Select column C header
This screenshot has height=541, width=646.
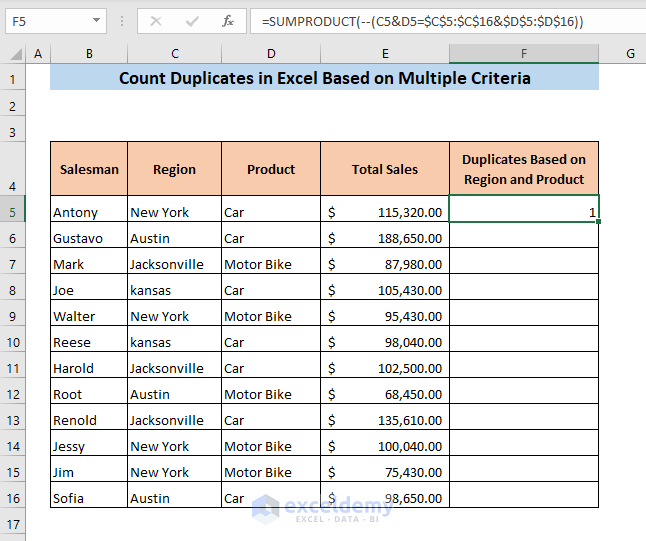174,53
